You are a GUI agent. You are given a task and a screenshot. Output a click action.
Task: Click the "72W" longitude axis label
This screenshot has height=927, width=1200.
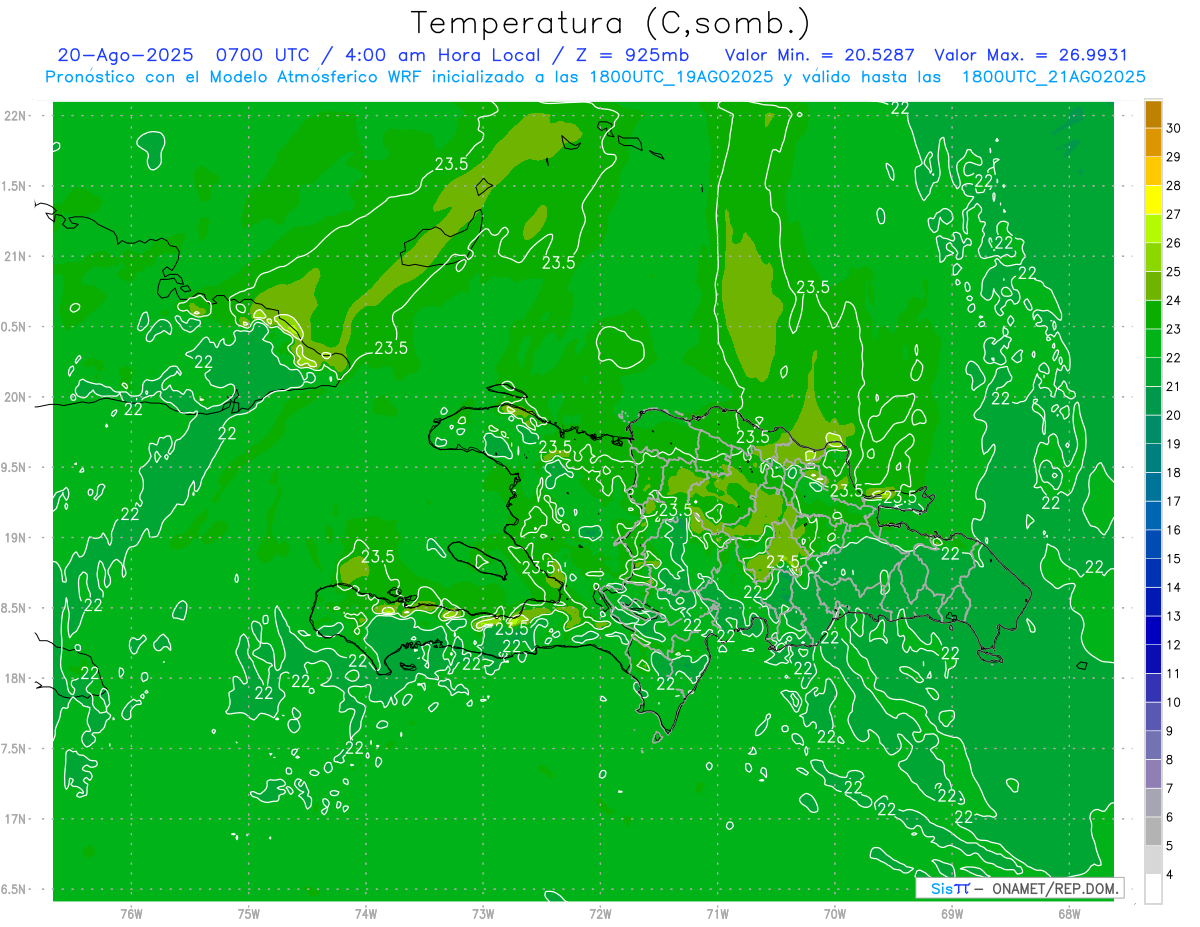click(600, 914)
